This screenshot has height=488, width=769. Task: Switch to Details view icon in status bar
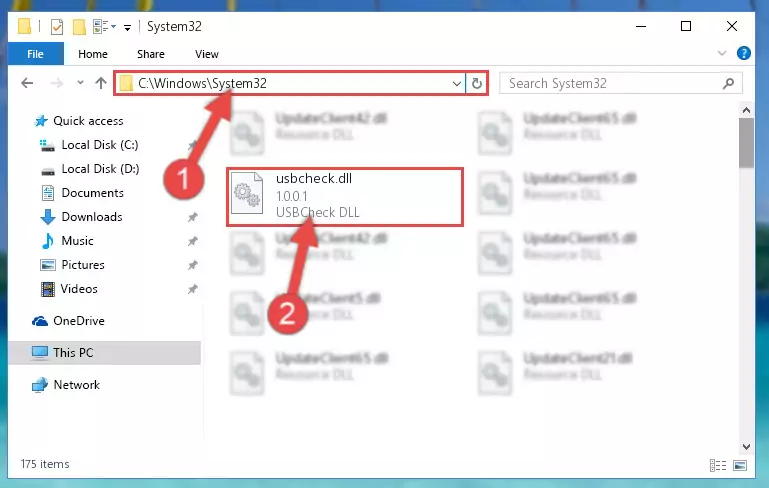click(x=718, y=465)
